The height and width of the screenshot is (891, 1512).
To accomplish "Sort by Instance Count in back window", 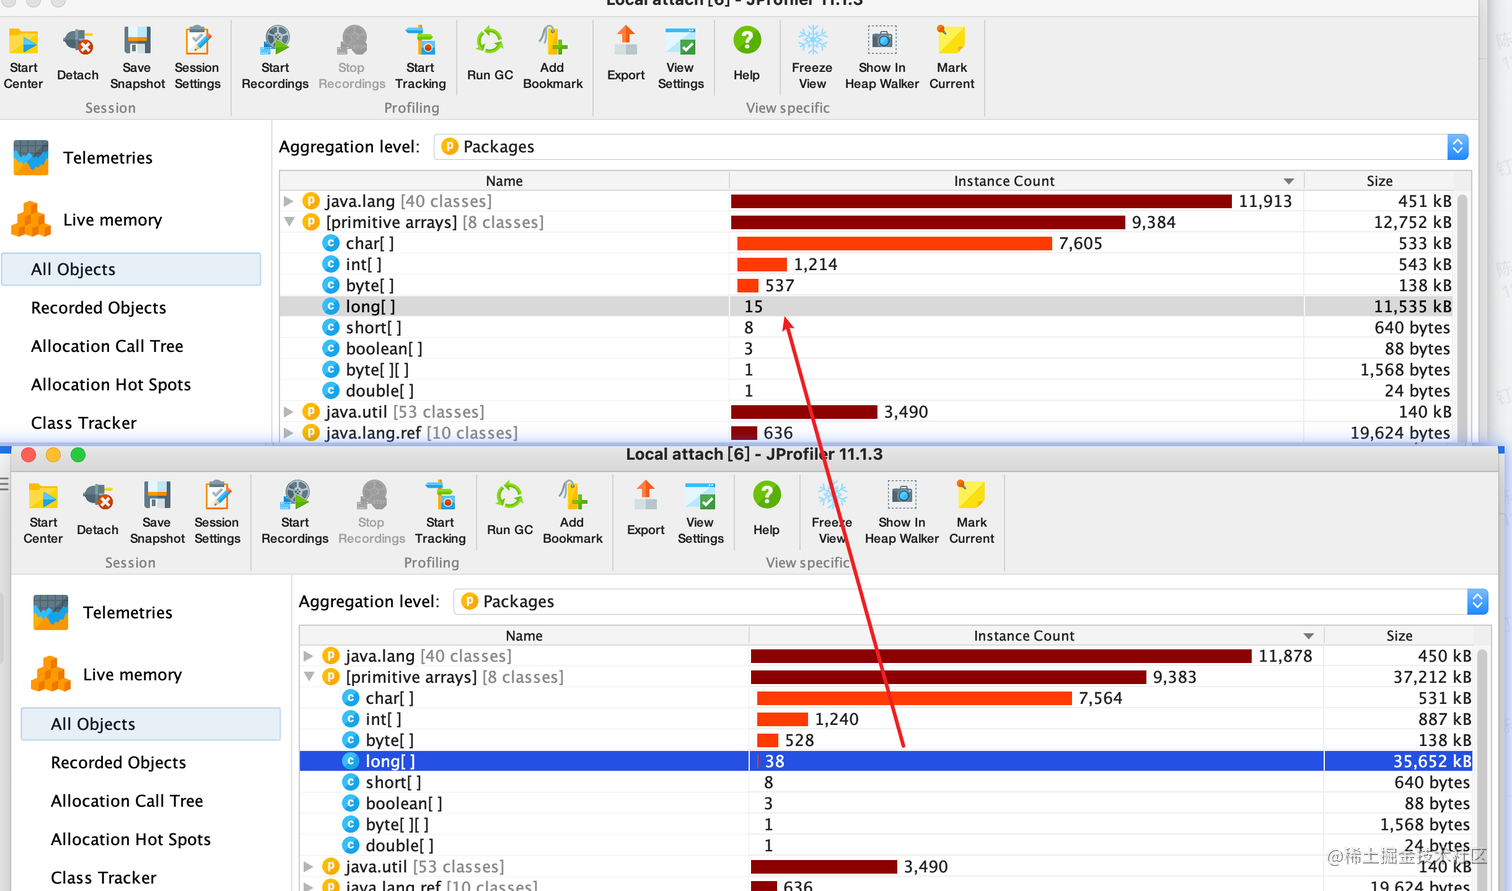I will [x=1016, y=180].
